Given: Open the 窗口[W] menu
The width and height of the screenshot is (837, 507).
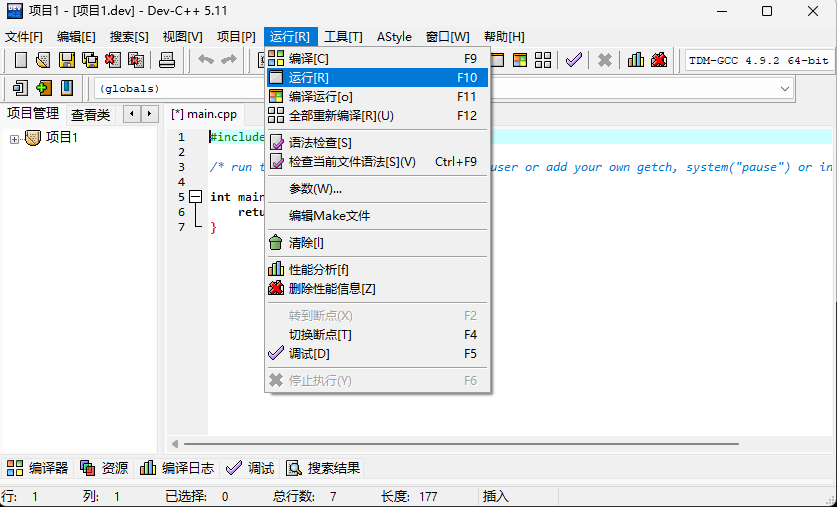Looking at the screenshot, I should tap(448, 37).
